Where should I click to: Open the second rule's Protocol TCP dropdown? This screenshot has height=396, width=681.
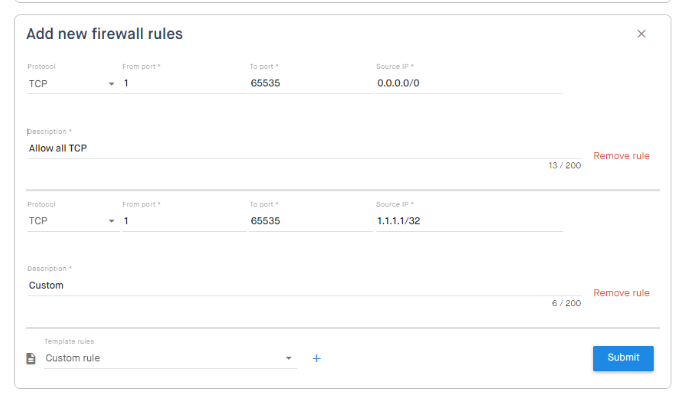[x=73, y=221]
